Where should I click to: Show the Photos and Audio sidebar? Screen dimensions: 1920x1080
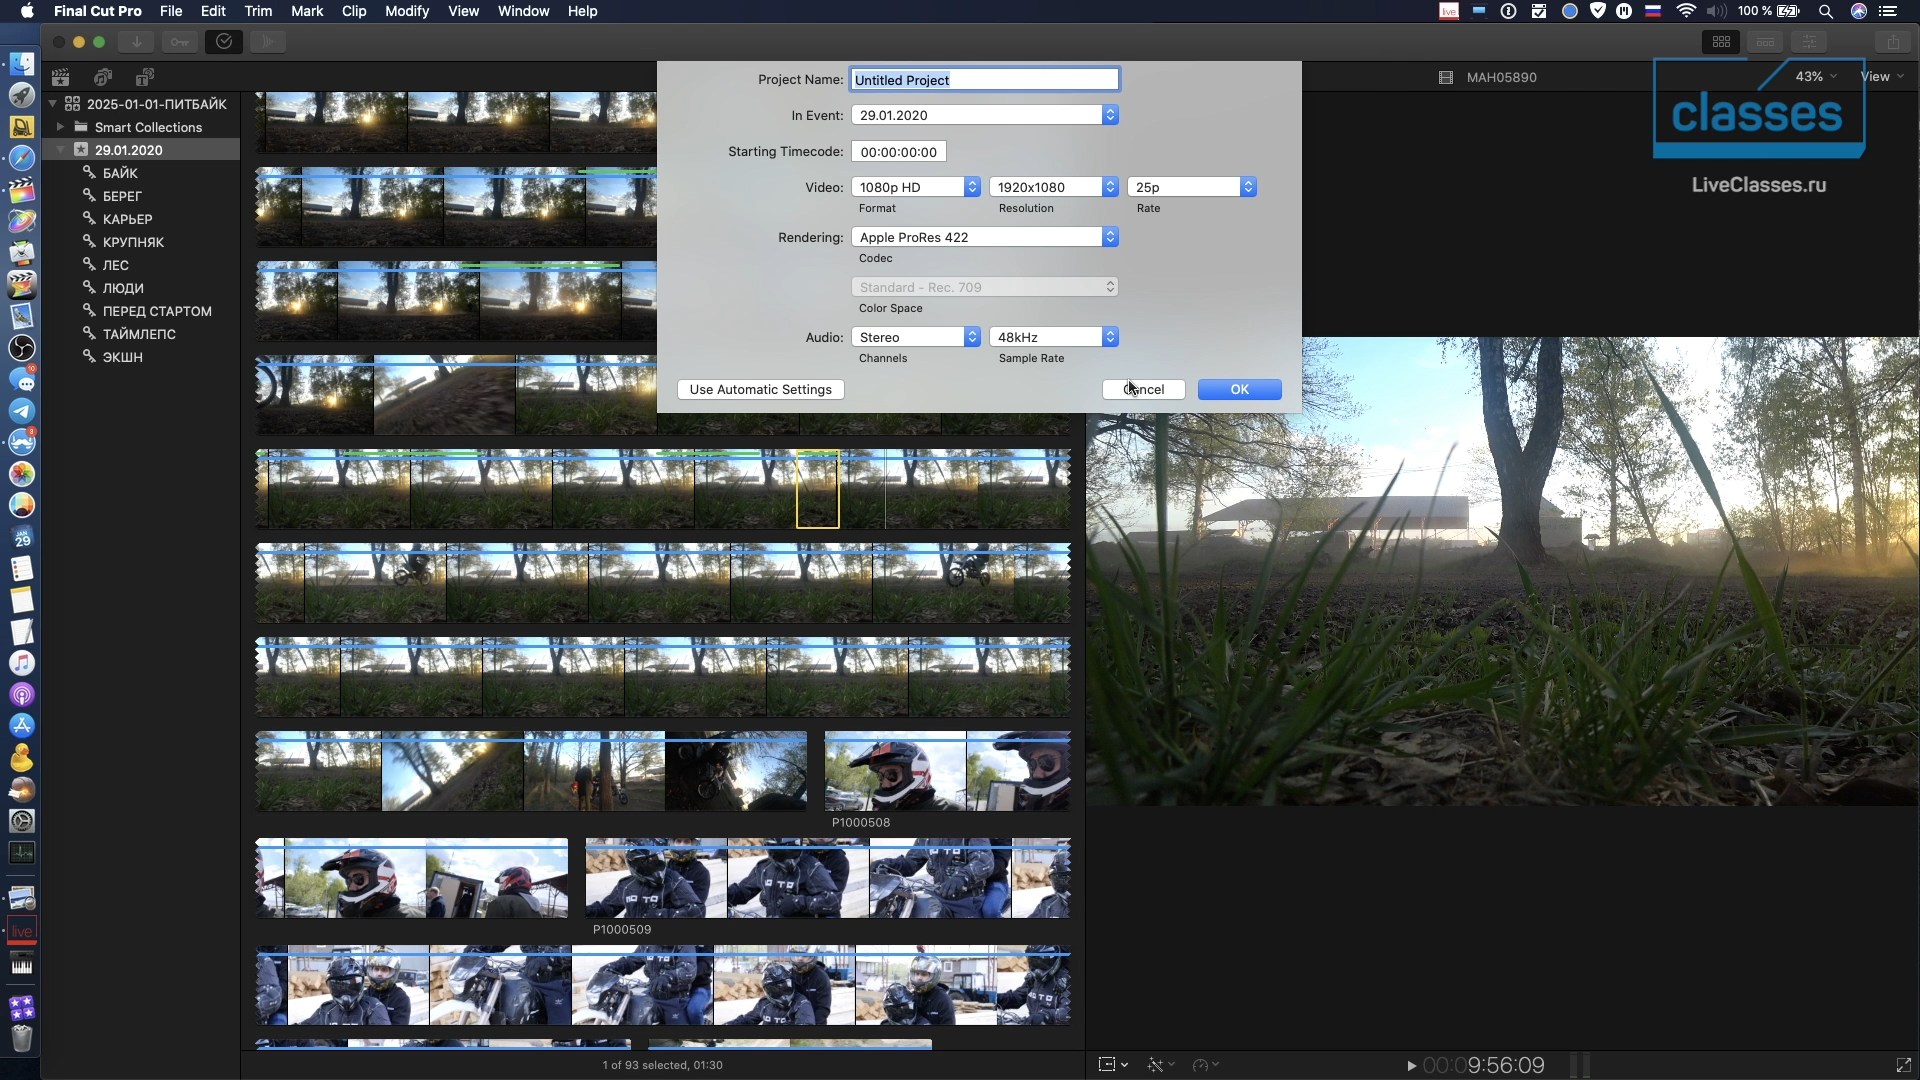click(x=103, y=77)
